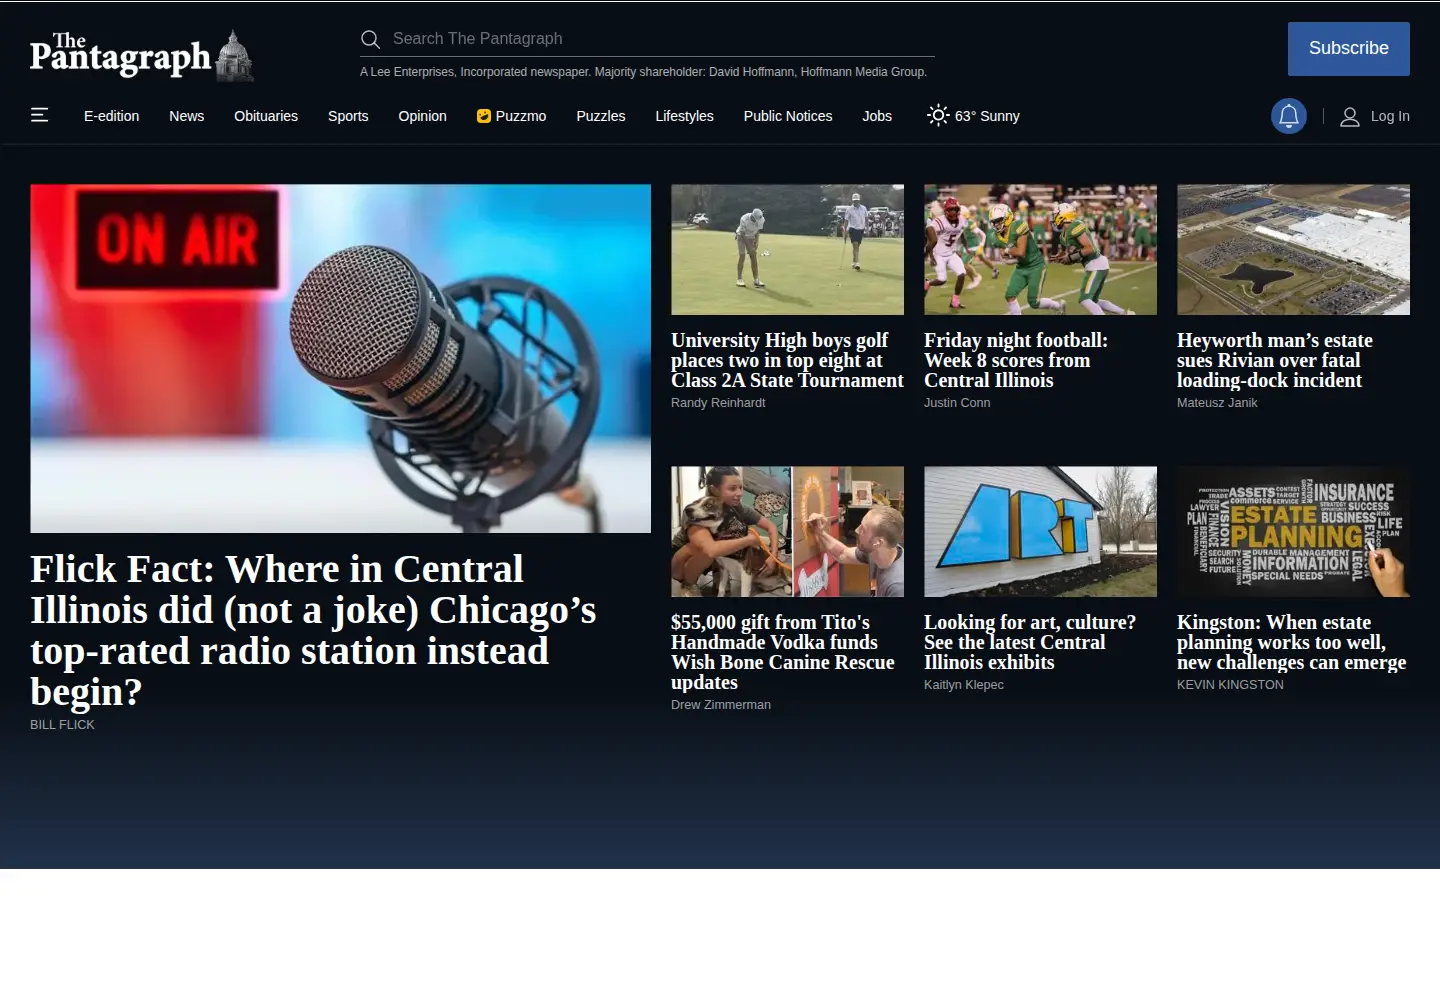The width and height of the screenshot is (1440, 1000).
Task: Open the Jobs page
Action: tap(877, 116)
